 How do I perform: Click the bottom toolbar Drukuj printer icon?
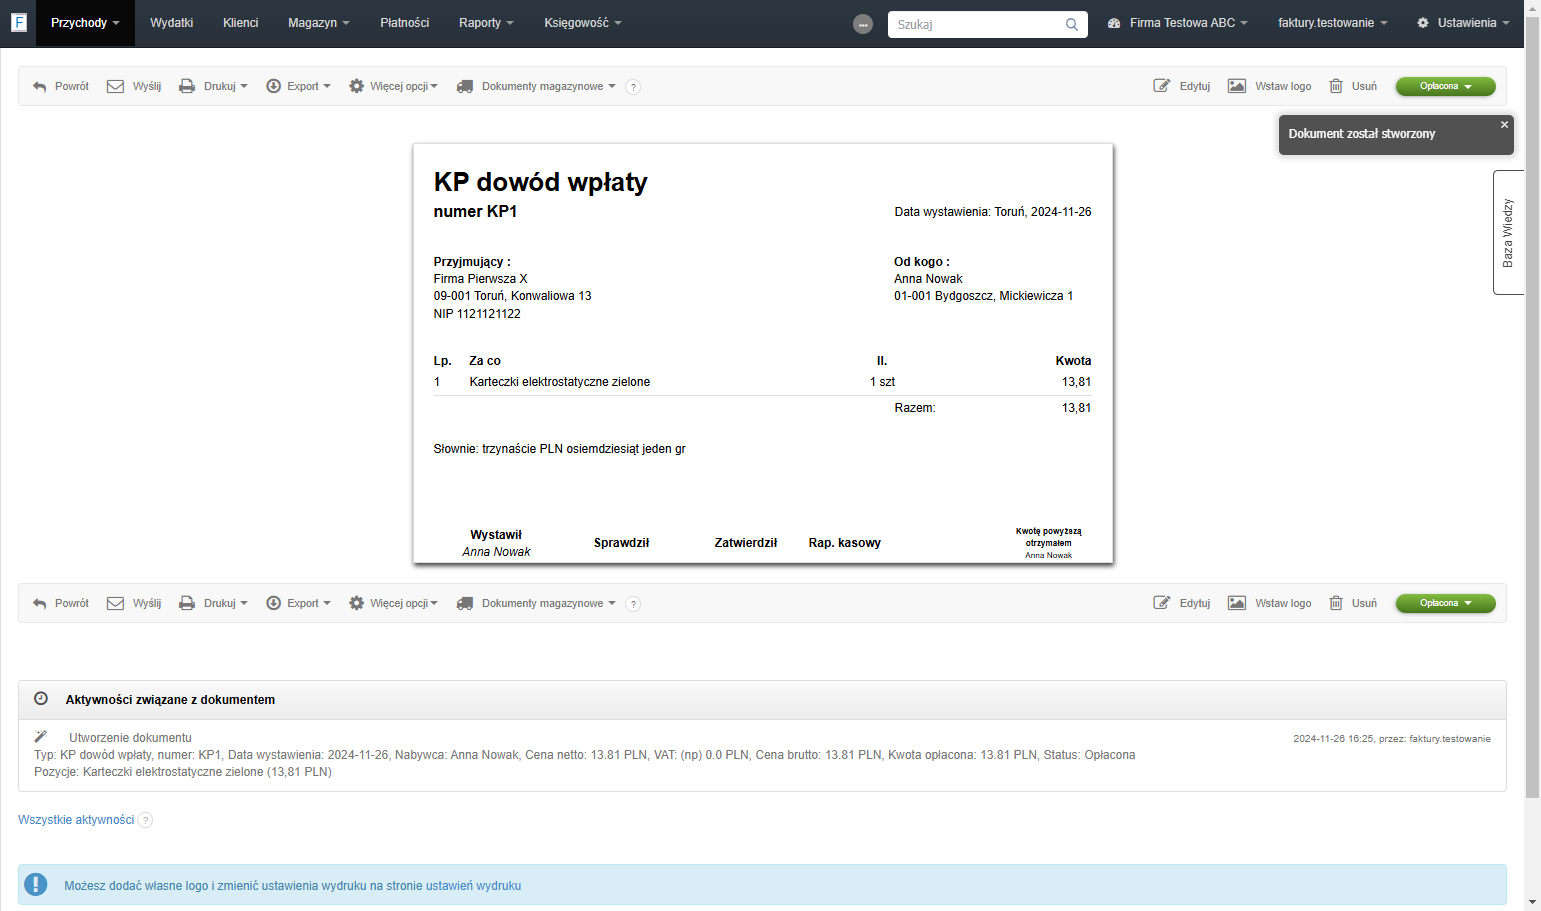tap(187, 603)
